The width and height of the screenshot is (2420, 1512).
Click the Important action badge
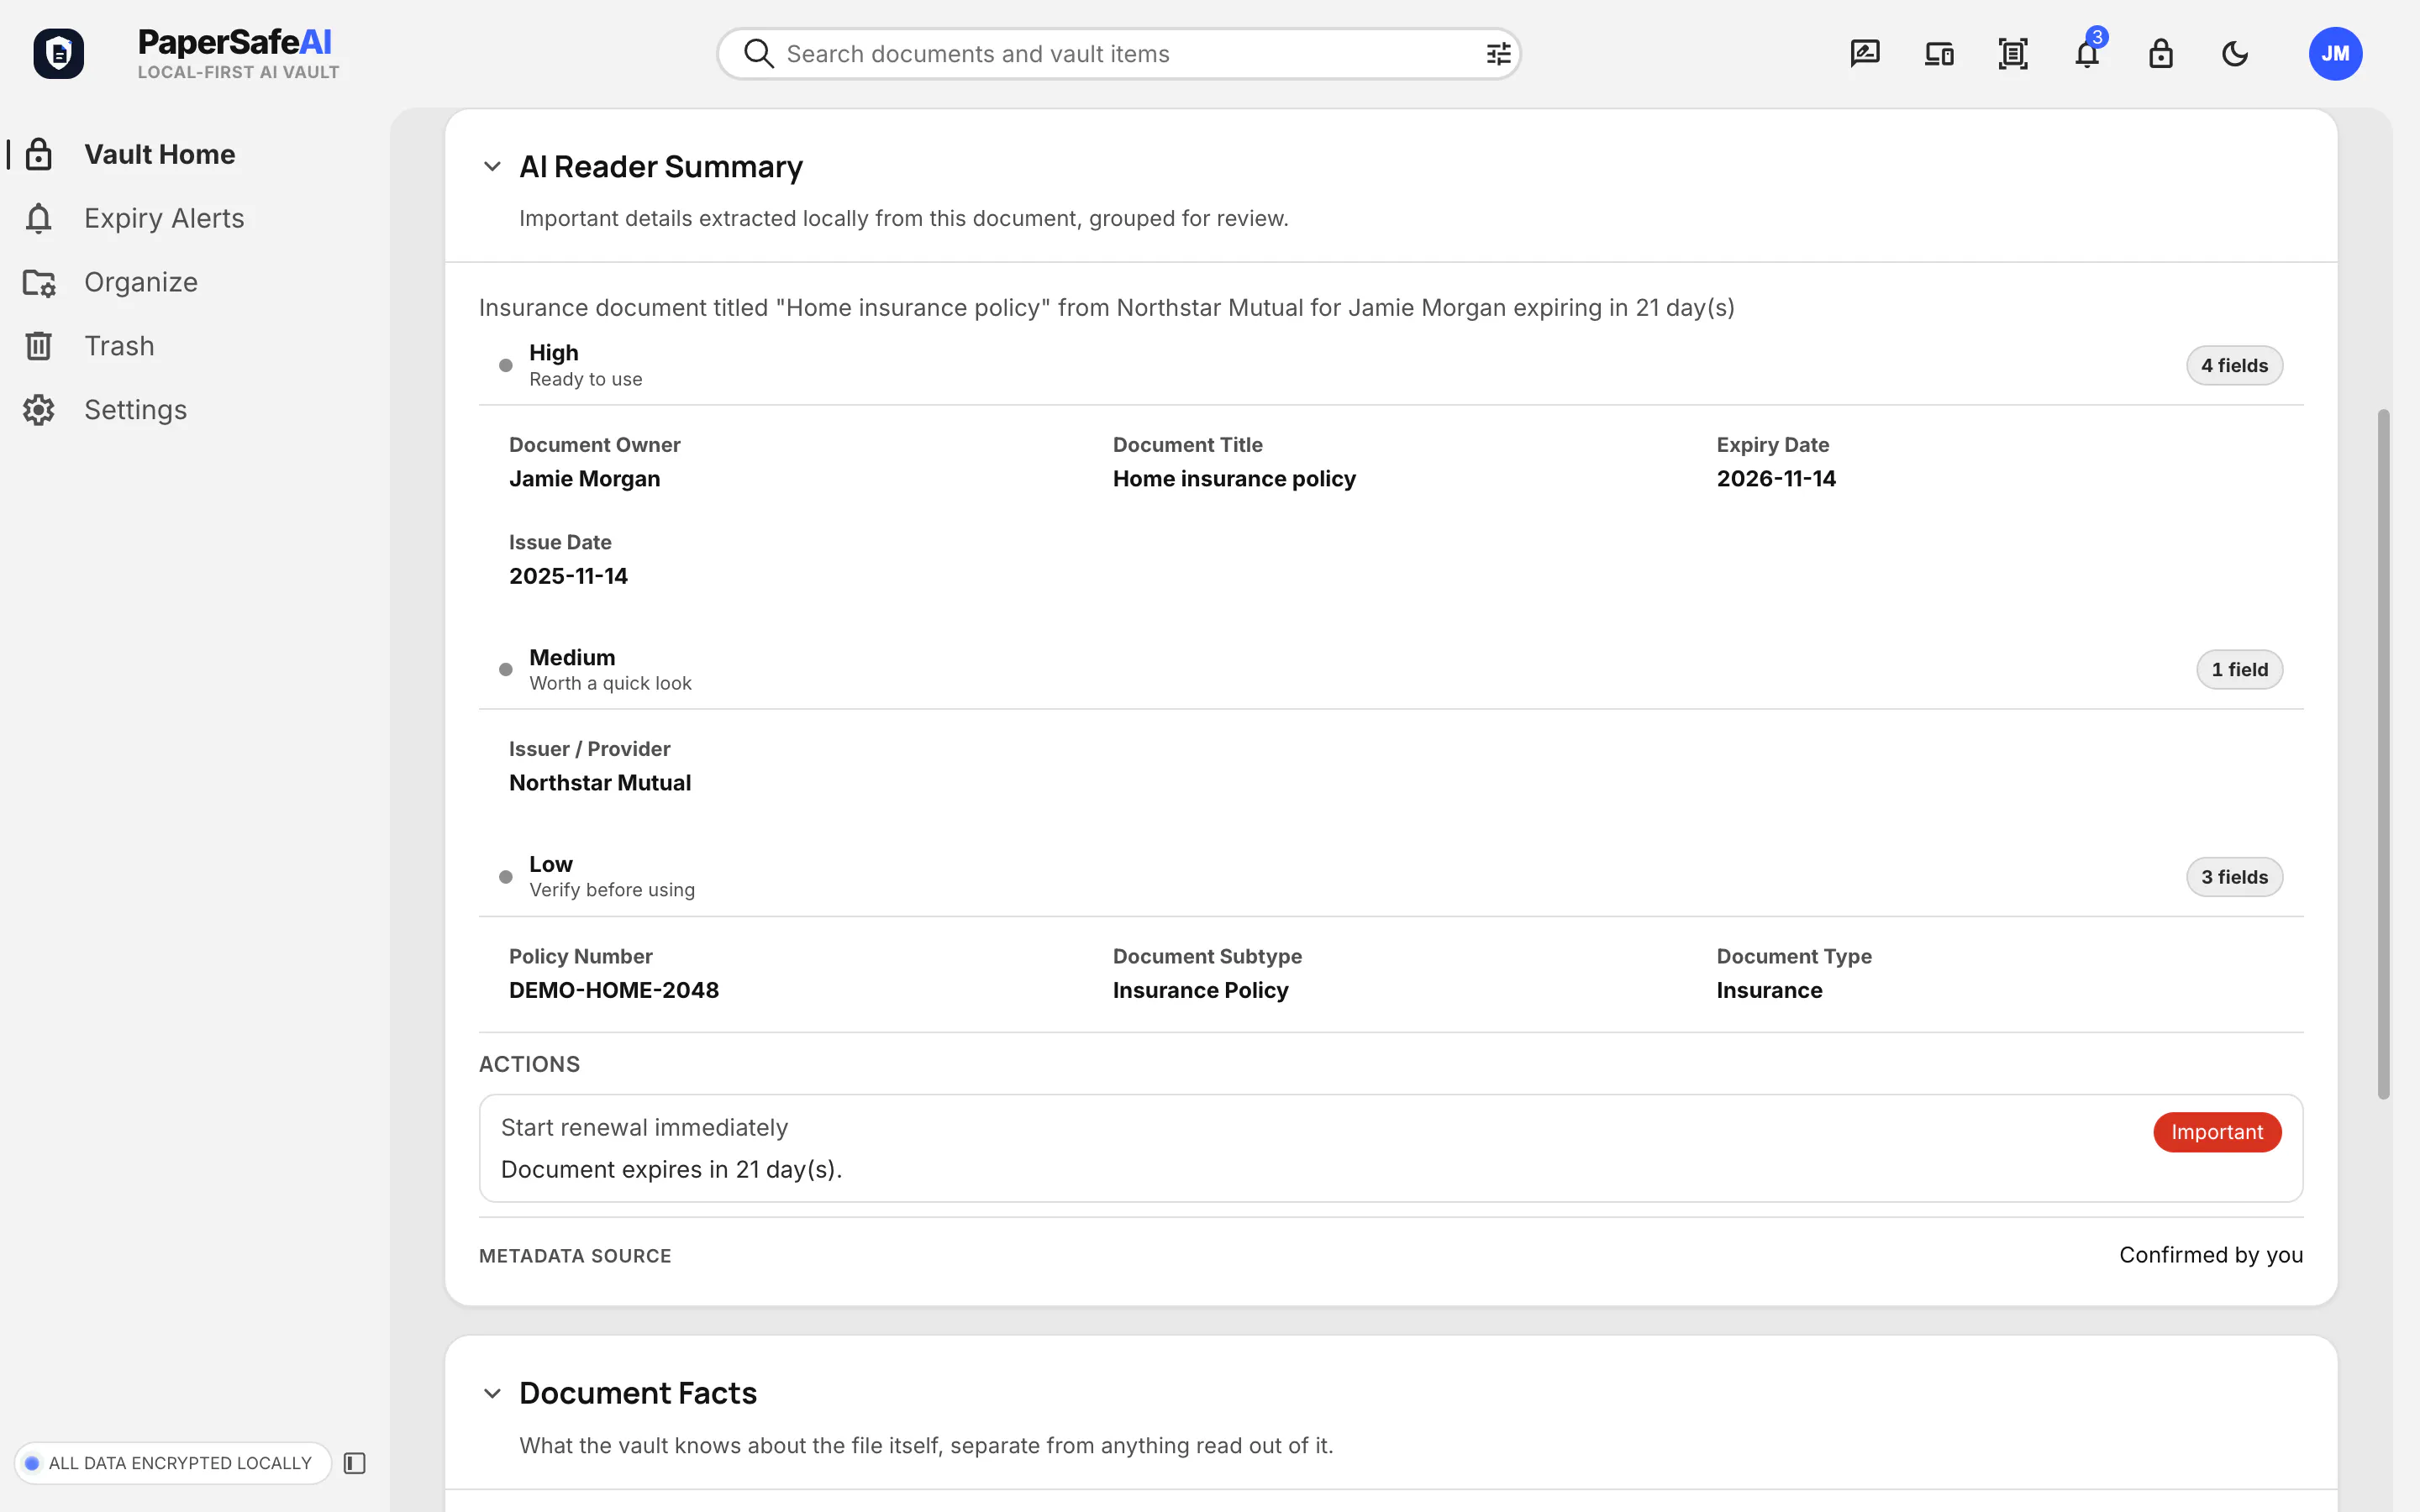pos(2217,1132)
